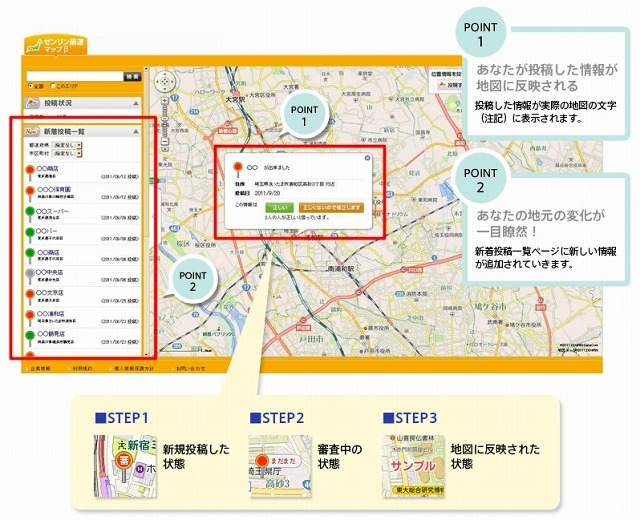Open the 個人情報保護方針 footer link

pos(133,369)
